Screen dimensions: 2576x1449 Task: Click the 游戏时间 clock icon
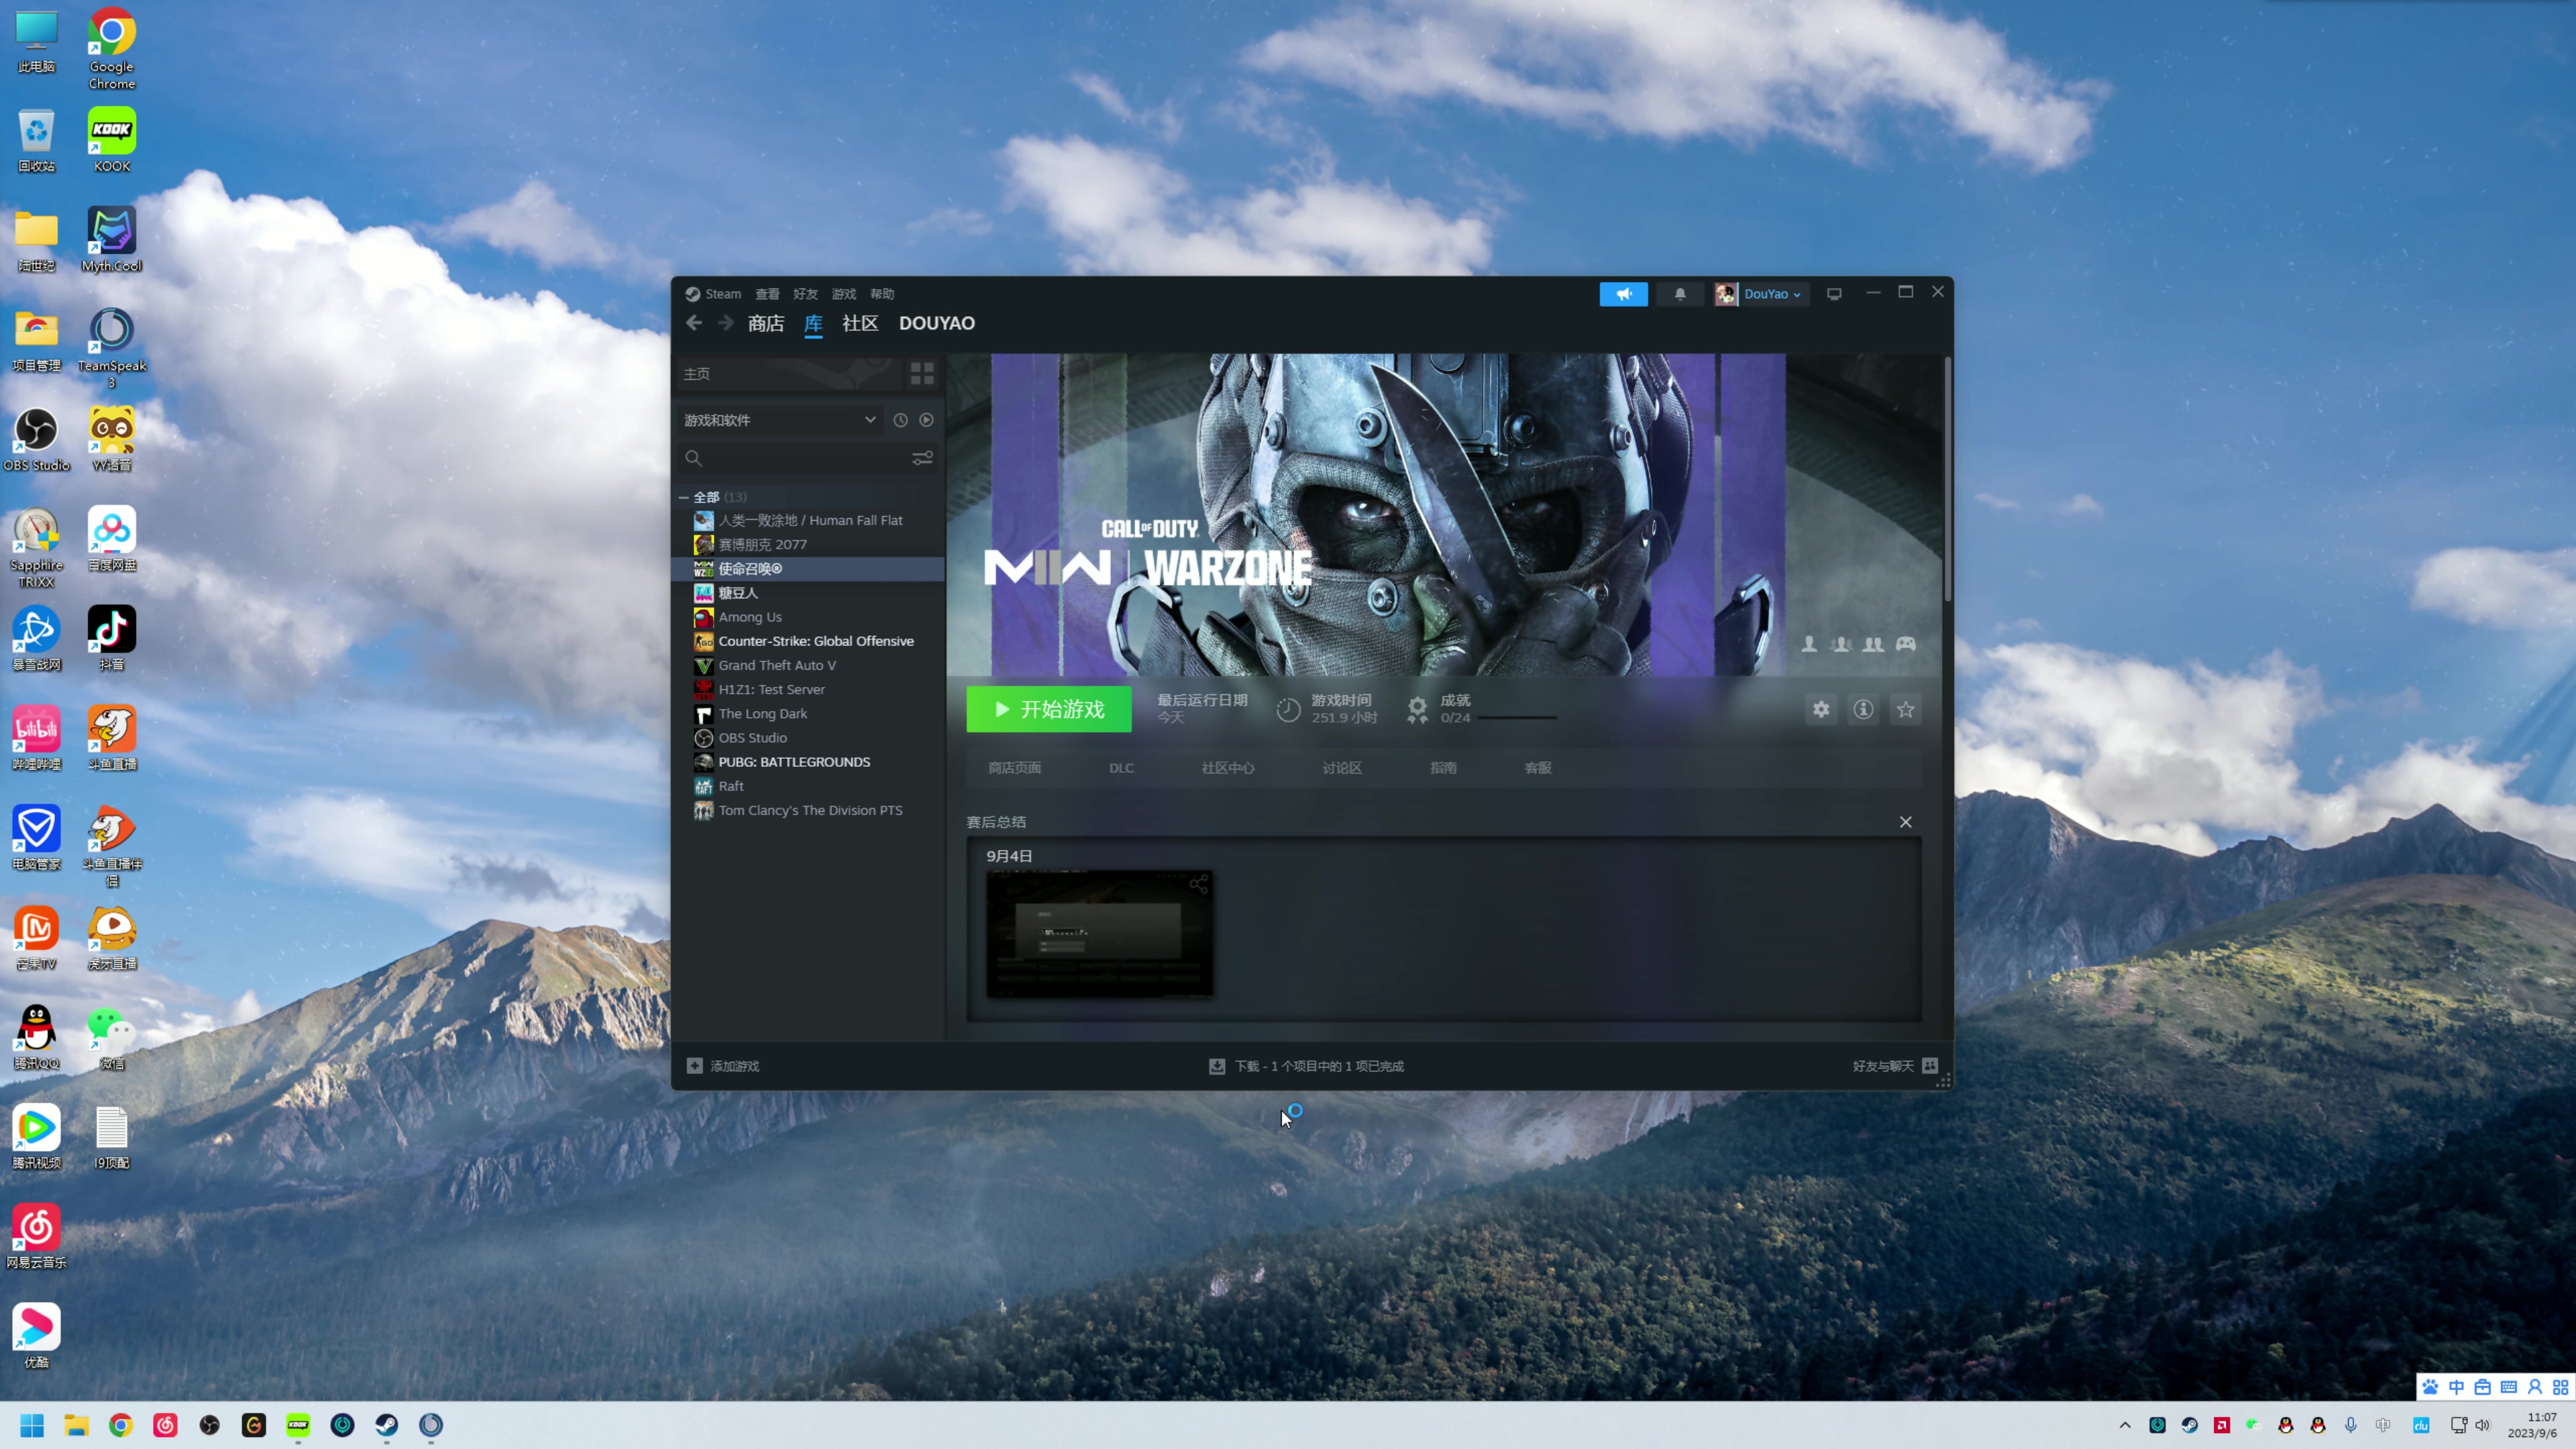[x=1288, y=710]
